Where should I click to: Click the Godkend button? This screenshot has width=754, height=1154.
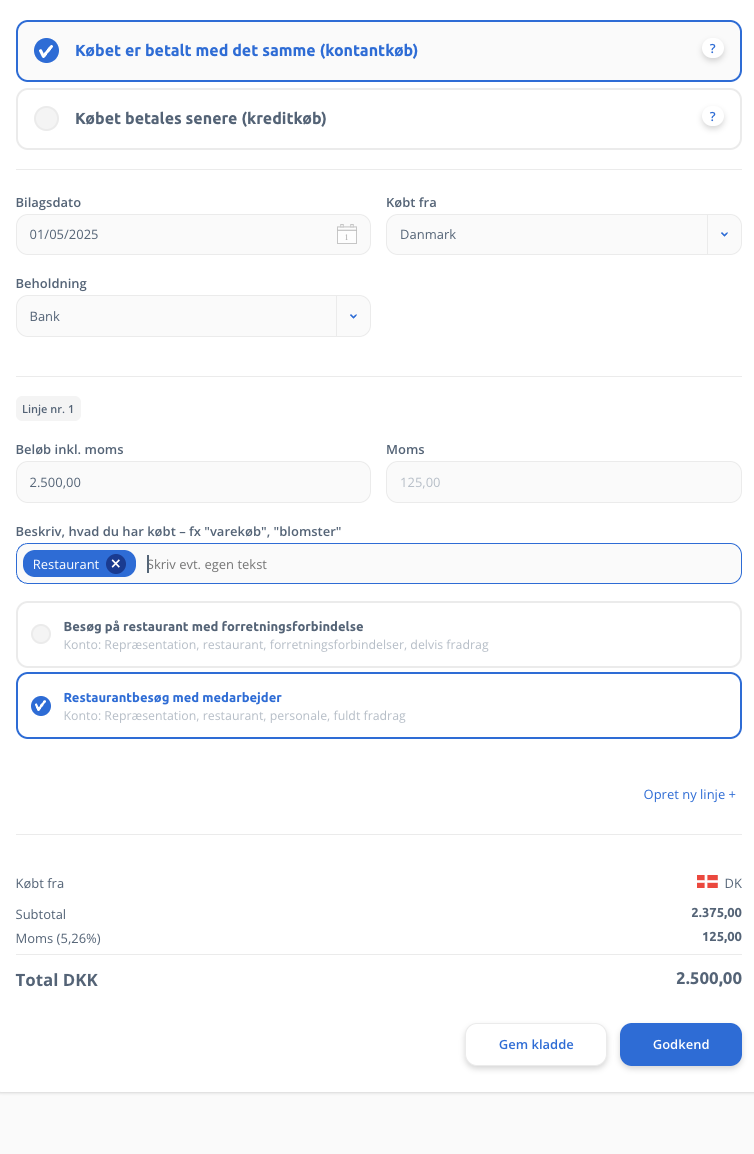[x=680, y=1044]
